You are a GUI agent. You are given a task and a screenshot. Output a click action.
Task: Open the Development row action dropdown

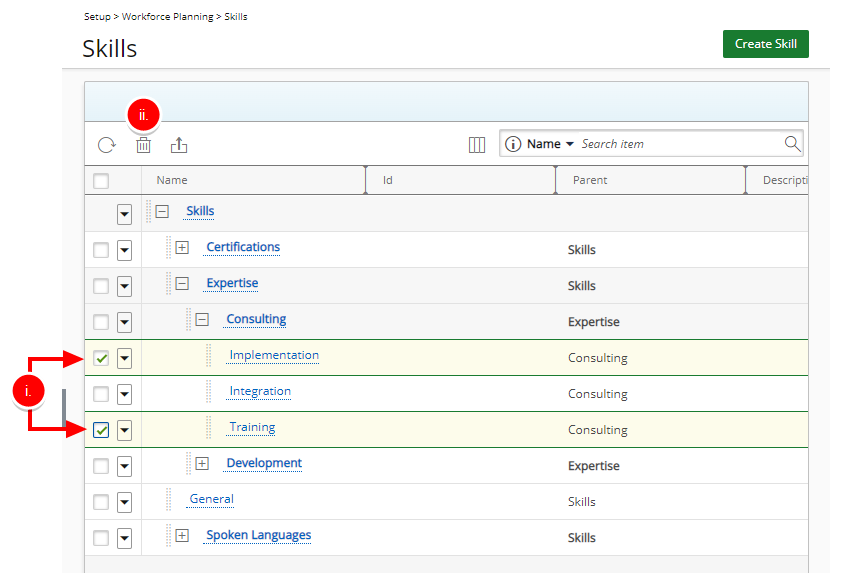(125, 466)
